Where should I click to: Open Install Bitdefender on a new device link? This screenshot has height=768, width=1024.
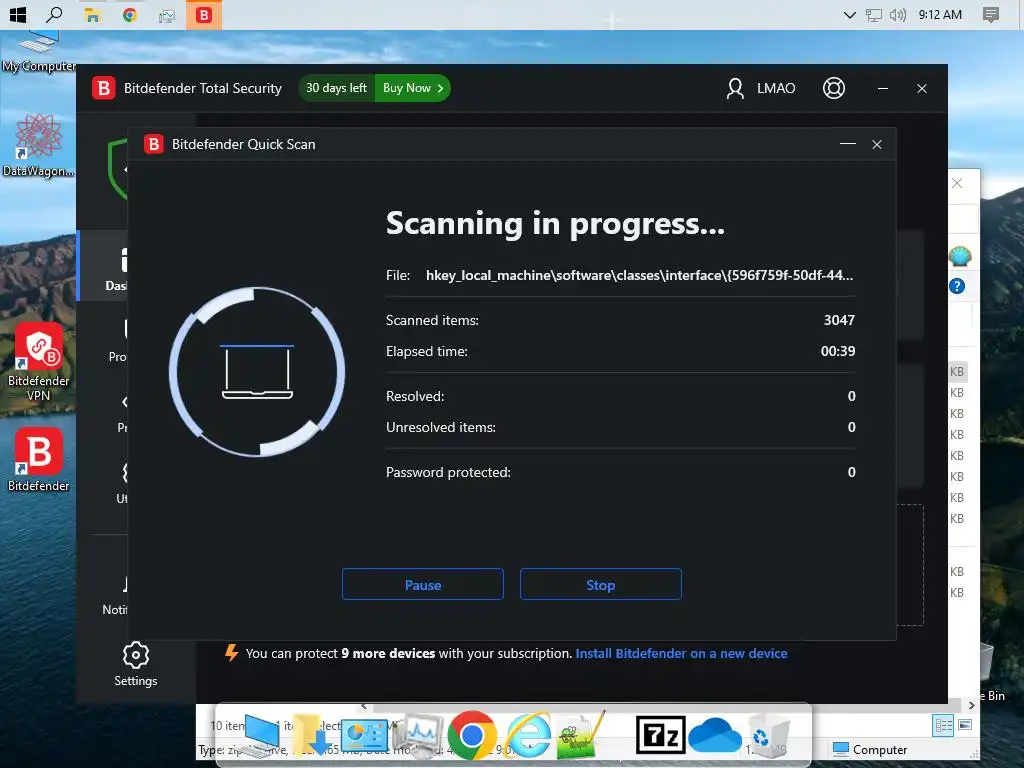coord(681,653)
